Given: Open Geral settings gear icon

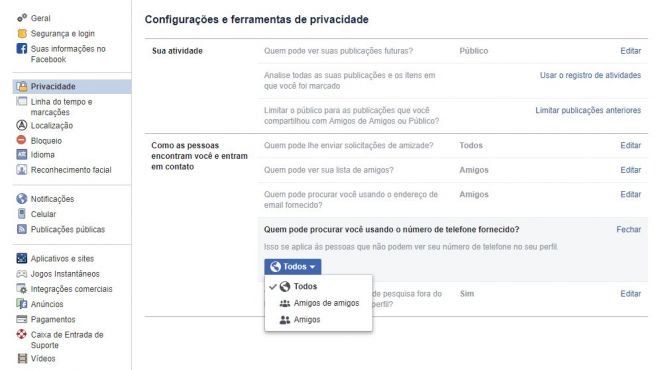Looking at the screenshot, I should coord(22,18).
